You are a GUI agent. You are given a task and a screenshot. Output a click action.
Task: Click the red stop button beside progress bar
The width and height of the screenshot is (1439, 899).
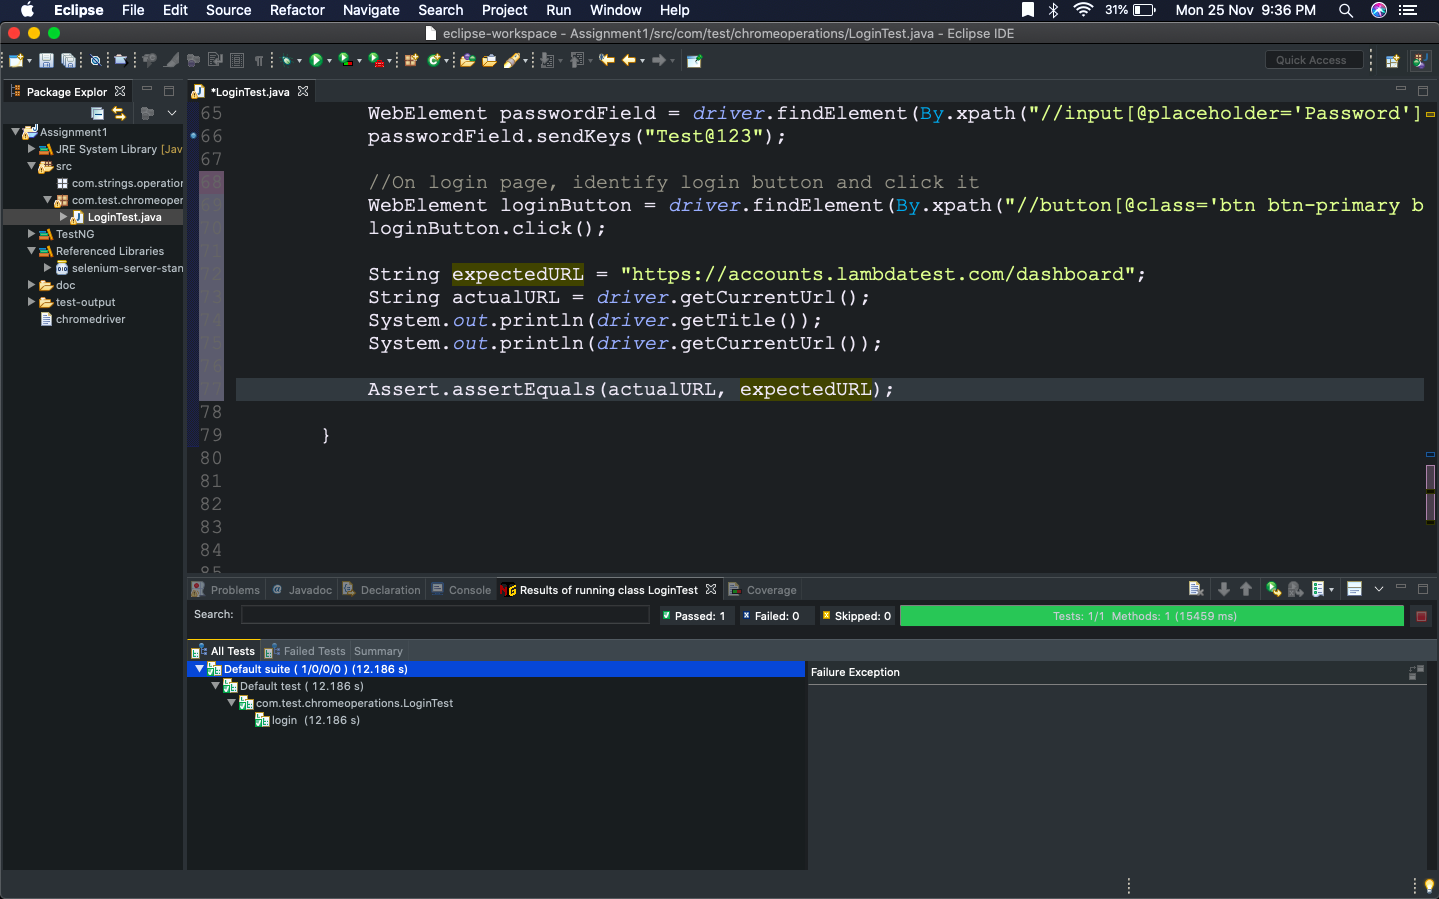(x=1420, y=616)
